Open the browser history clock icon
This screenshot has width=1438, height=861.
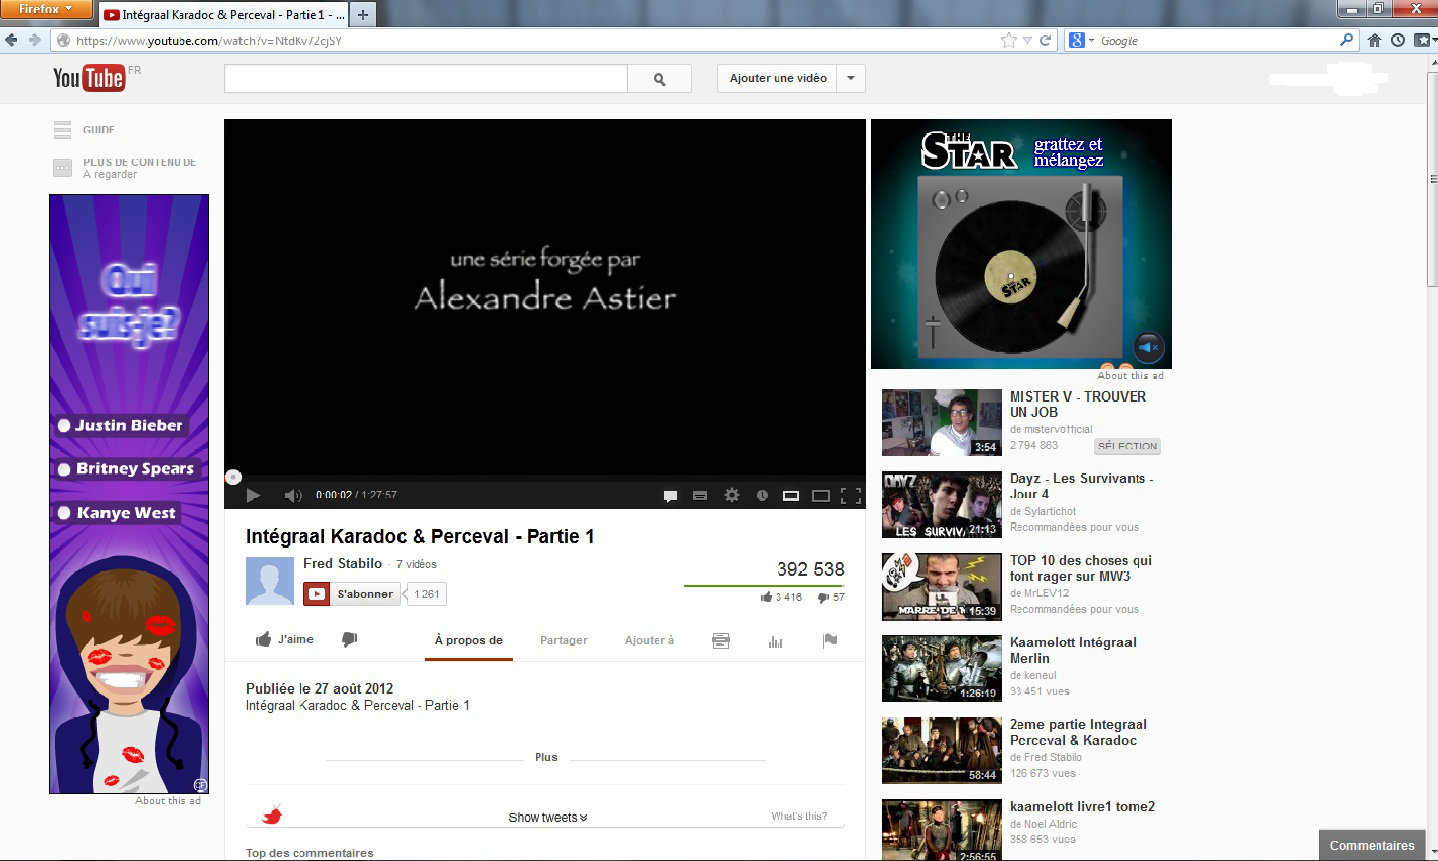coord(1398,40)
